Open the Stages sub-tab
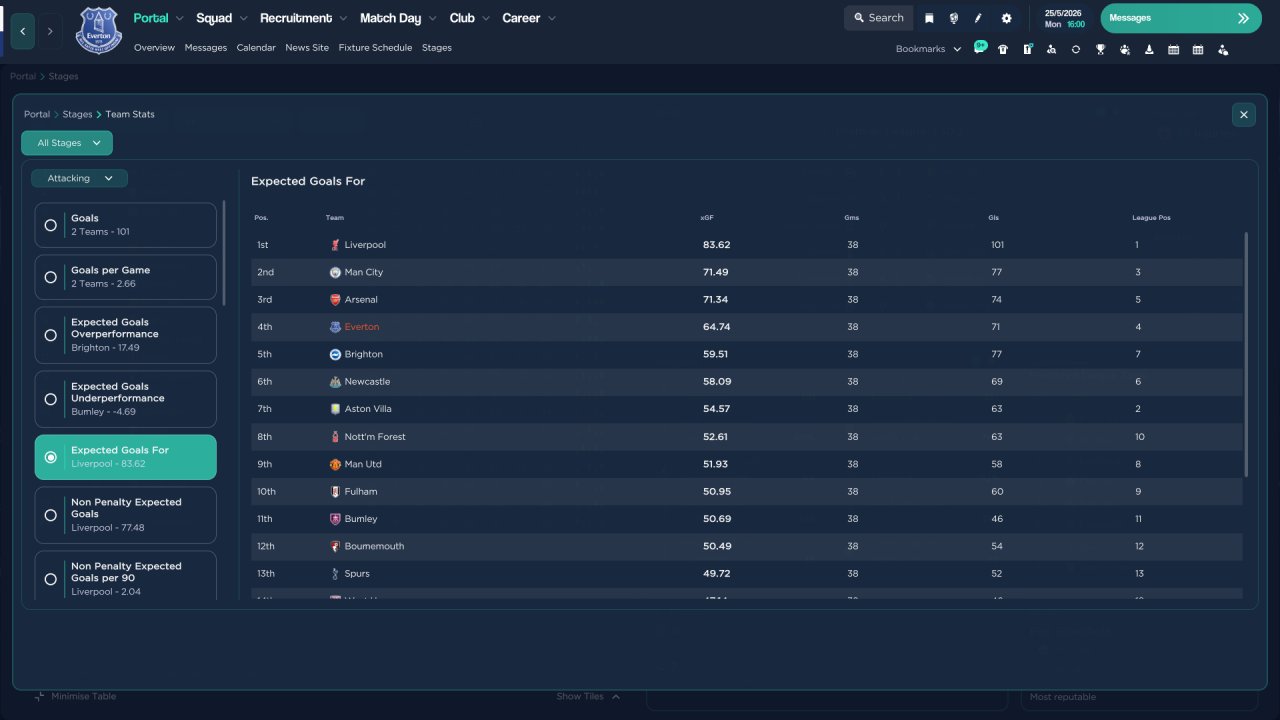Image resolution: width=1280 pixels, height=720 pixels. [437, 48]
